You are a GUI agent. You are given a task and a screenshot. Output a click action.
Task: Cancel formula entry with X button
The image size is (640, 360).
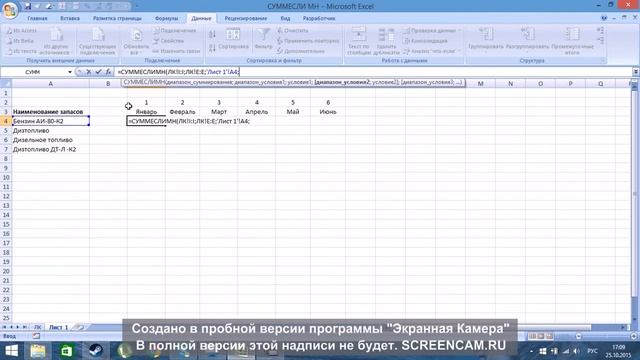[89, 72]
